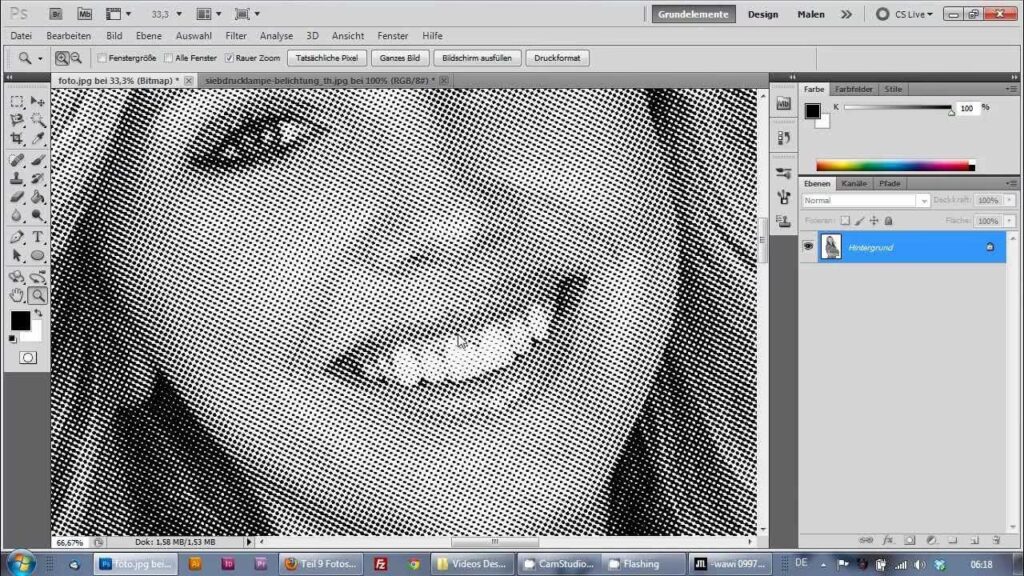Switch to the Kanäle tab
This screenshot has height=576, width=1024.
click(853, 183)
